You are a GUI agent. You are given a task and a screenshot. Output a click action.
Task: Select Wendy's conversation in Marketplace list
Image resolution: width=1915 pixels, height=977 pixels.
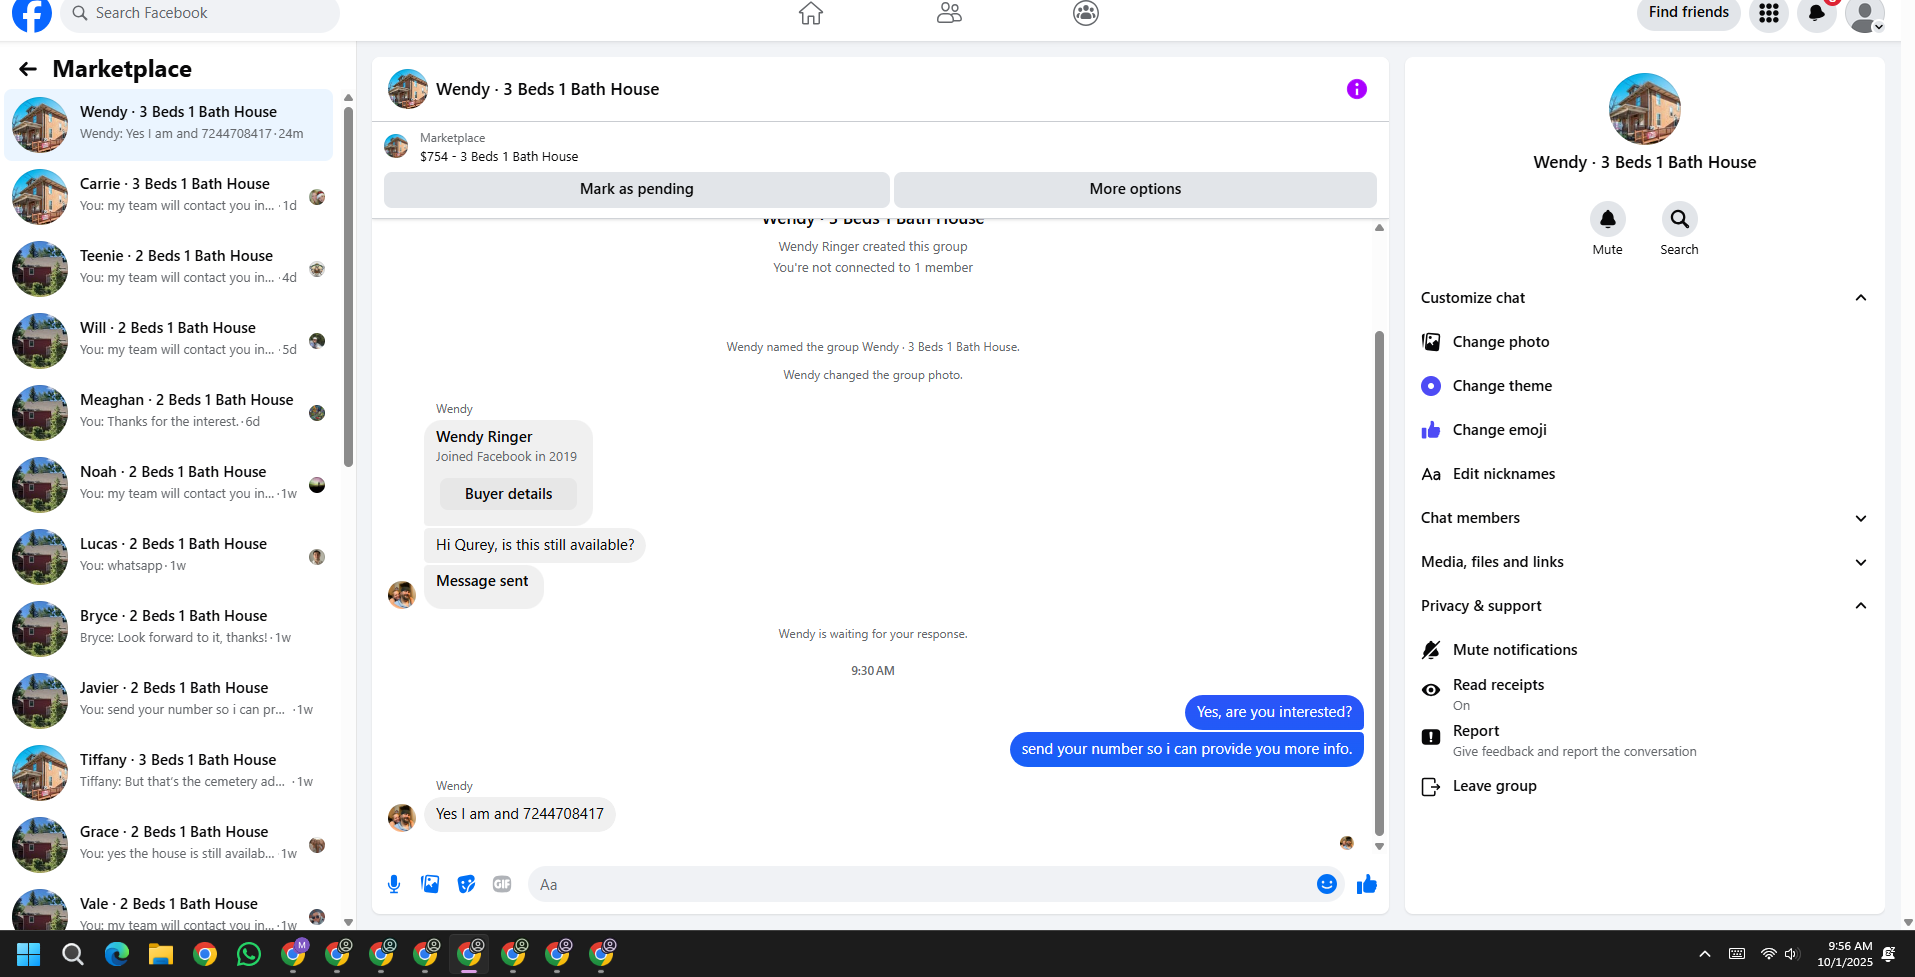pos(168,124)
